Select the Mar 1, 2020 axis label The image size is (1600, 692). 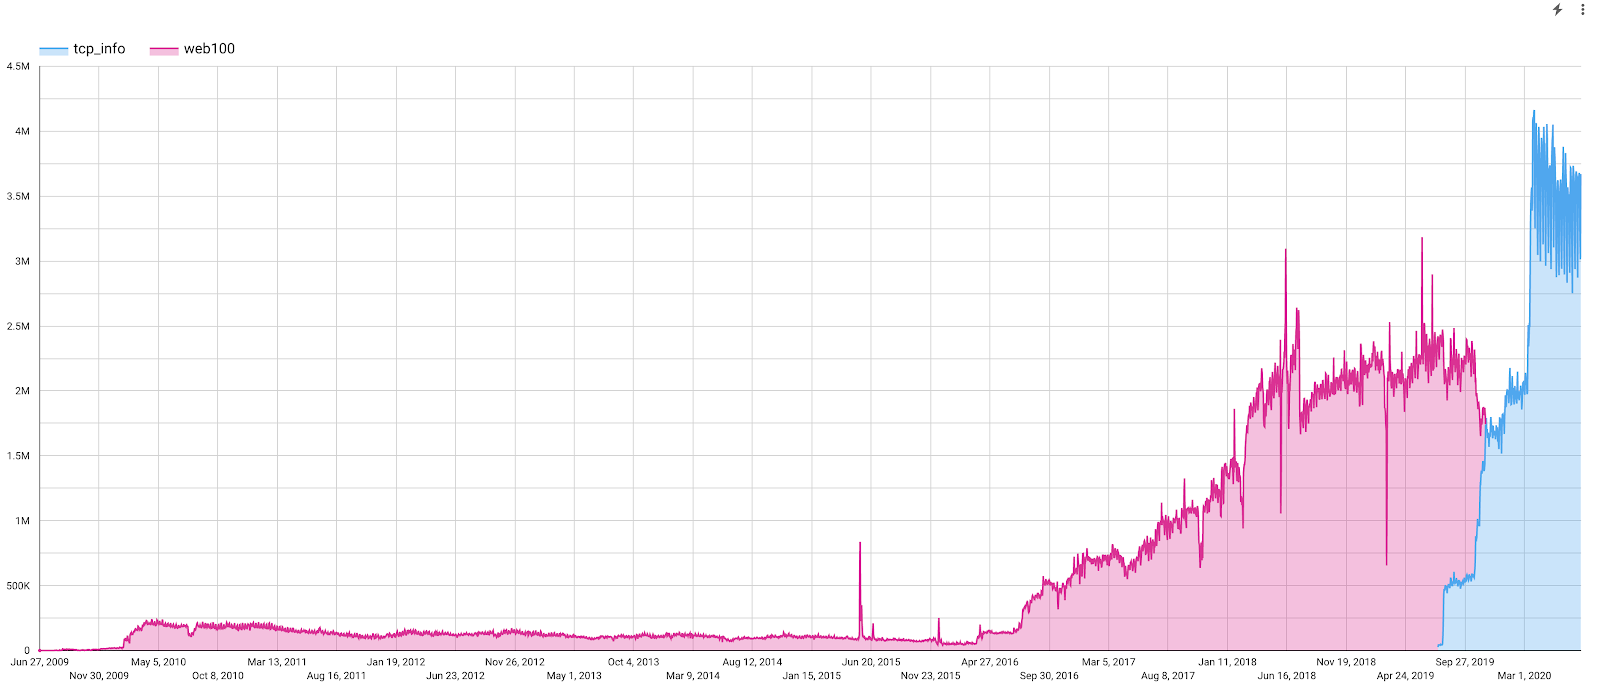point(1525,676)
